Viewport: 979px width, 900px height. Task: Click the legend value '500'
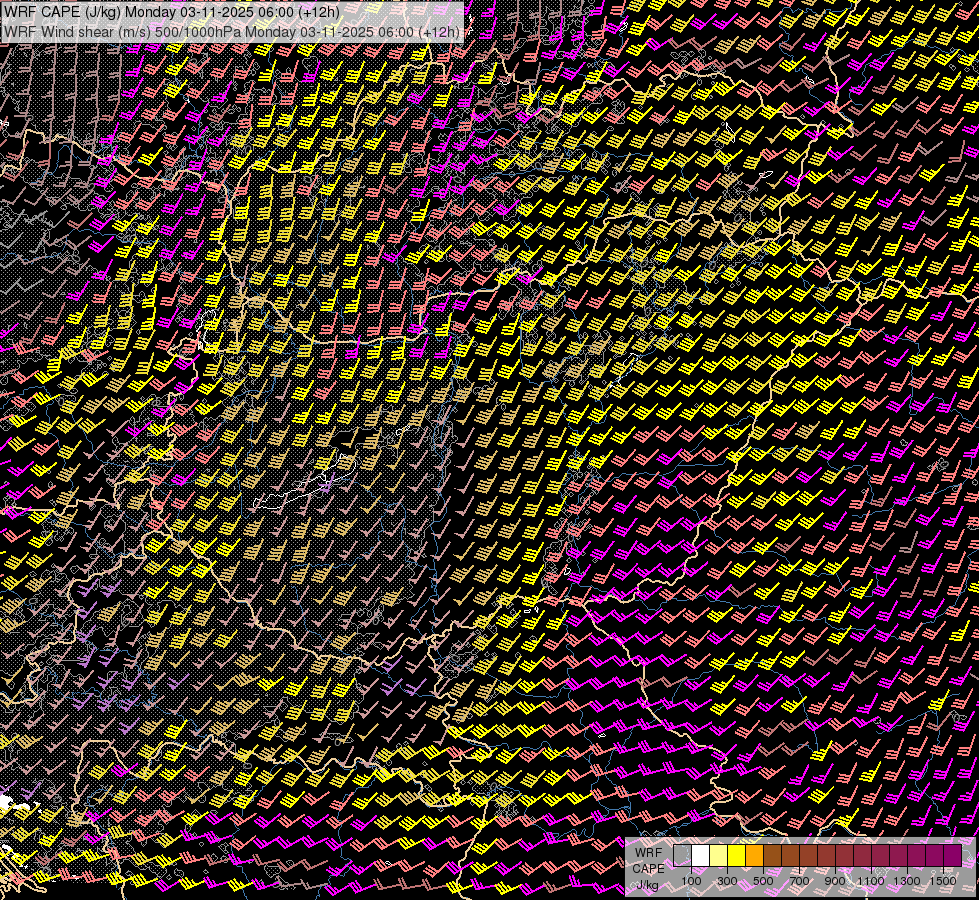tap(763, 881)
